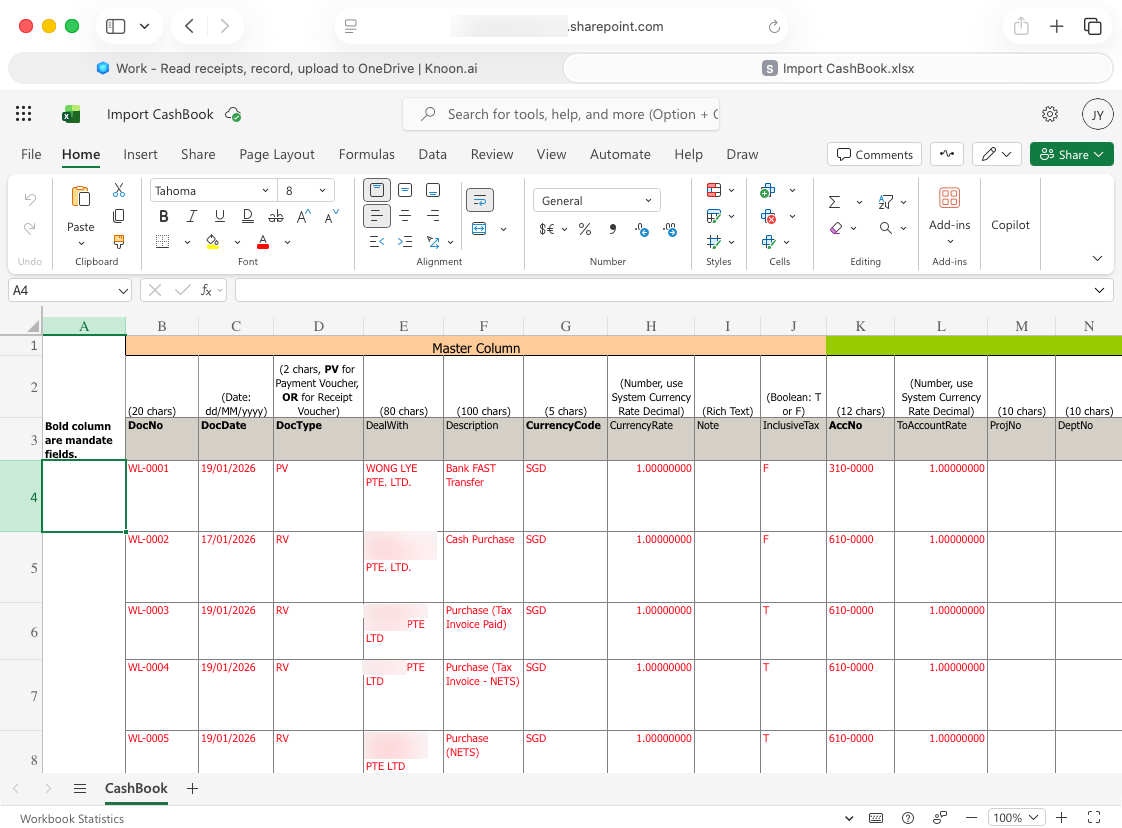Pick a font color from the red swatch
This screenshot has height=828, width=1122.
[262, 241]
